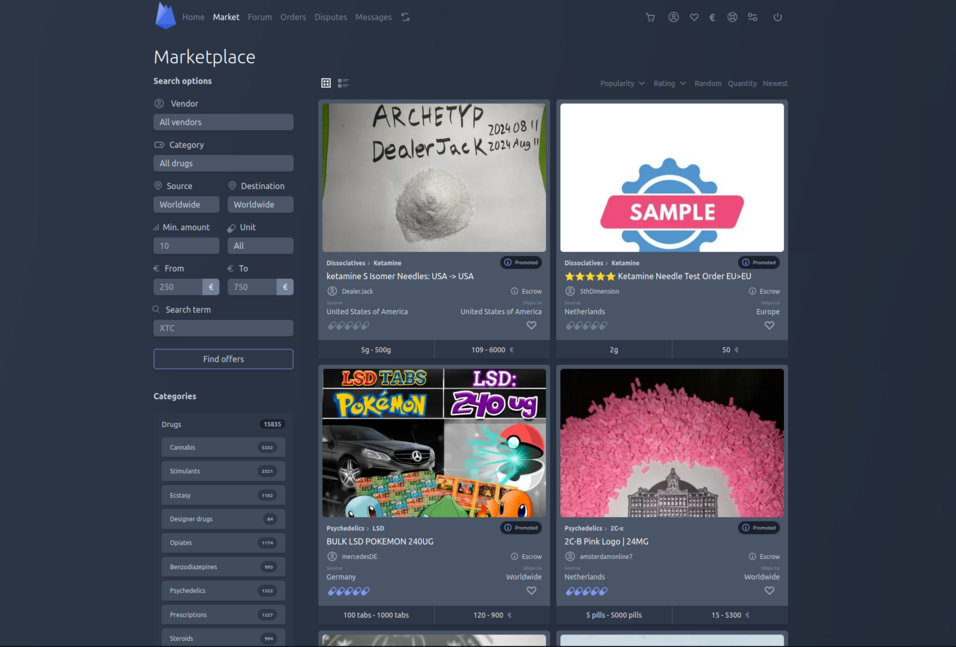956x647 pixels.
Task: Open the Destination Worldwide dropdown
Action: click(x=260, y=205)
